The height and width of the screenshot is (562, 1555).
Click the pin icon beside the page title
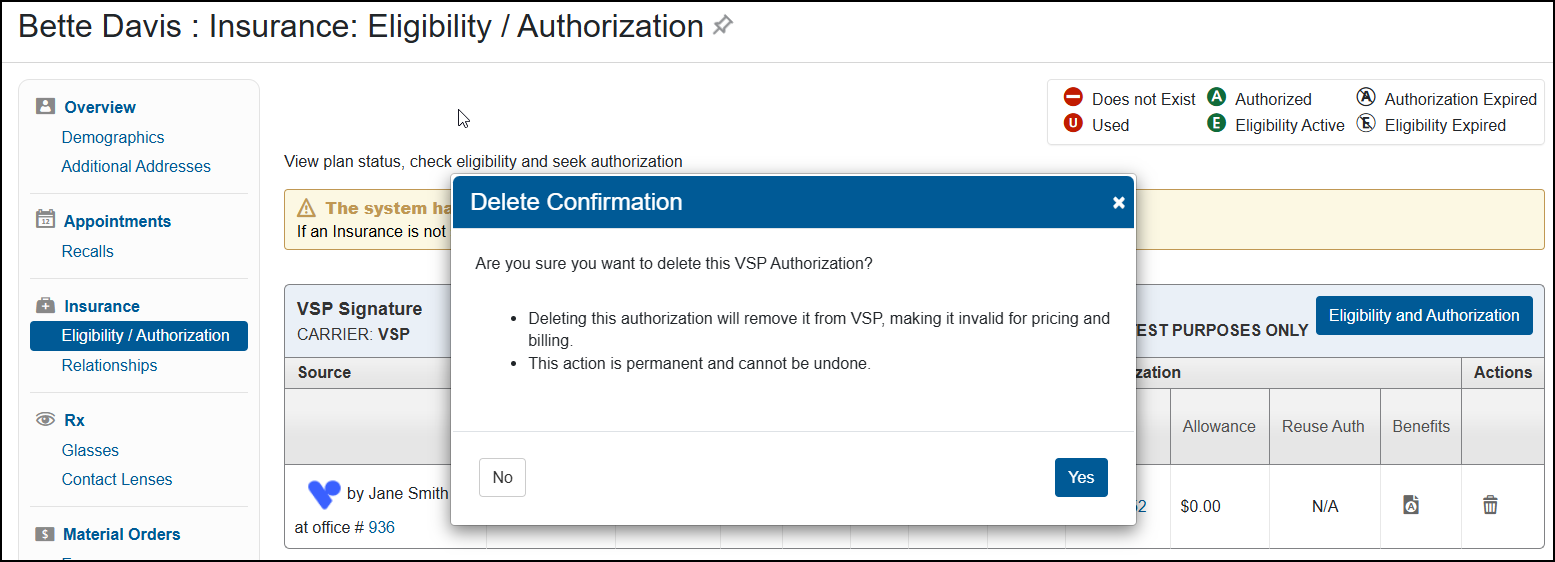722,27
